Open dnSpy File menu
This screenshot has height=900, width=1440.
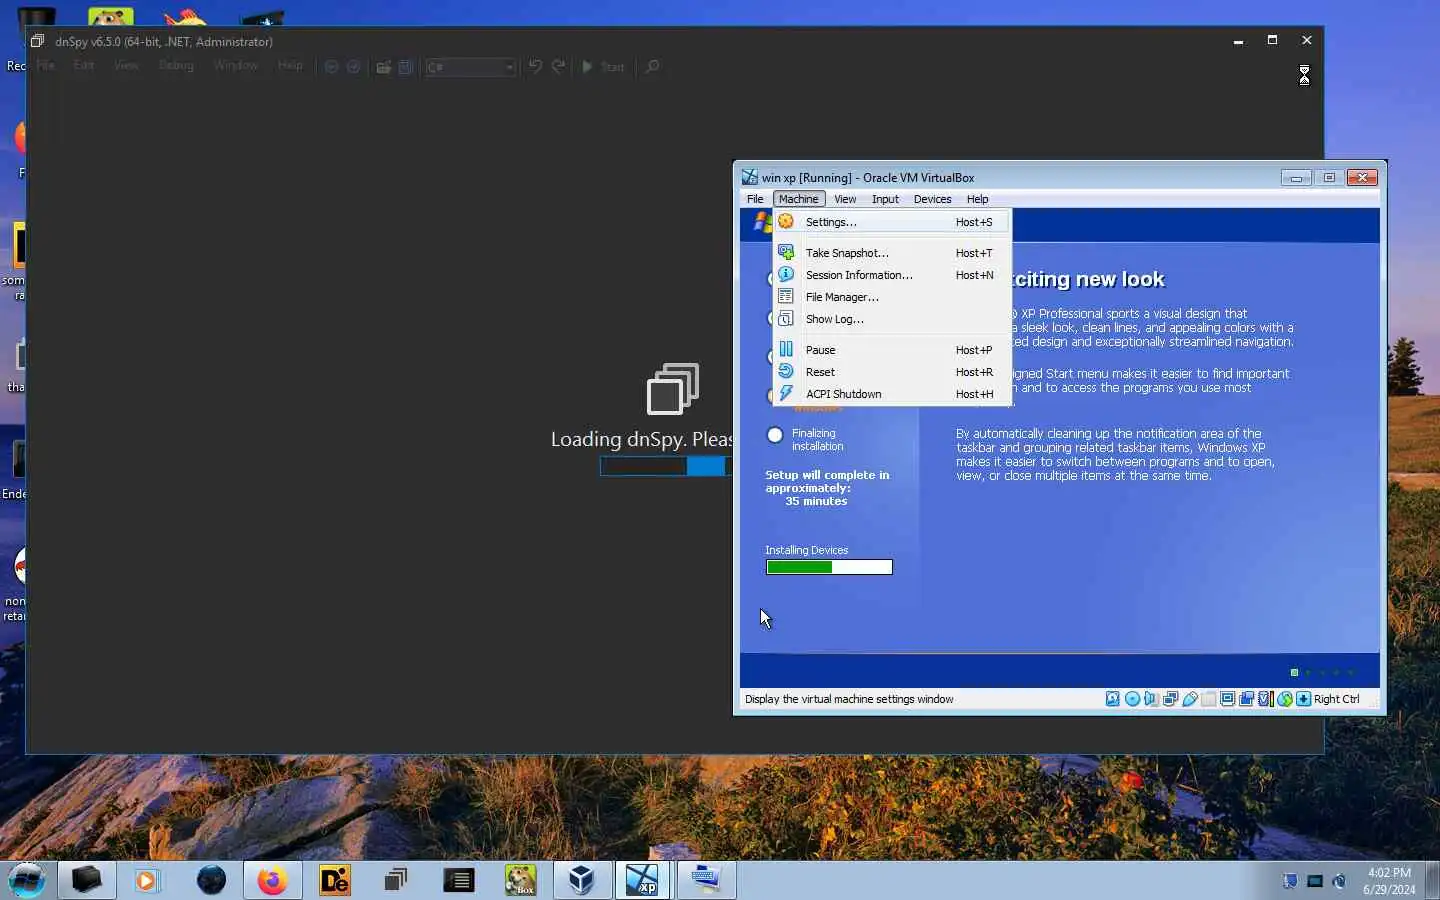[45, 65]
